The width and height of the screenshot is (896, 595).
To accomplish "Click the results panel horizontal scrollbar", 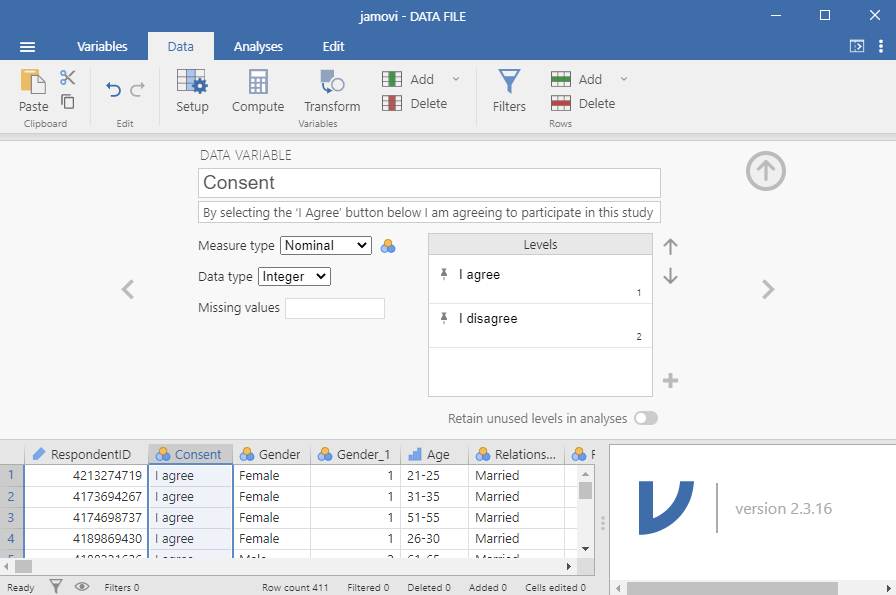I will point(732,588).
